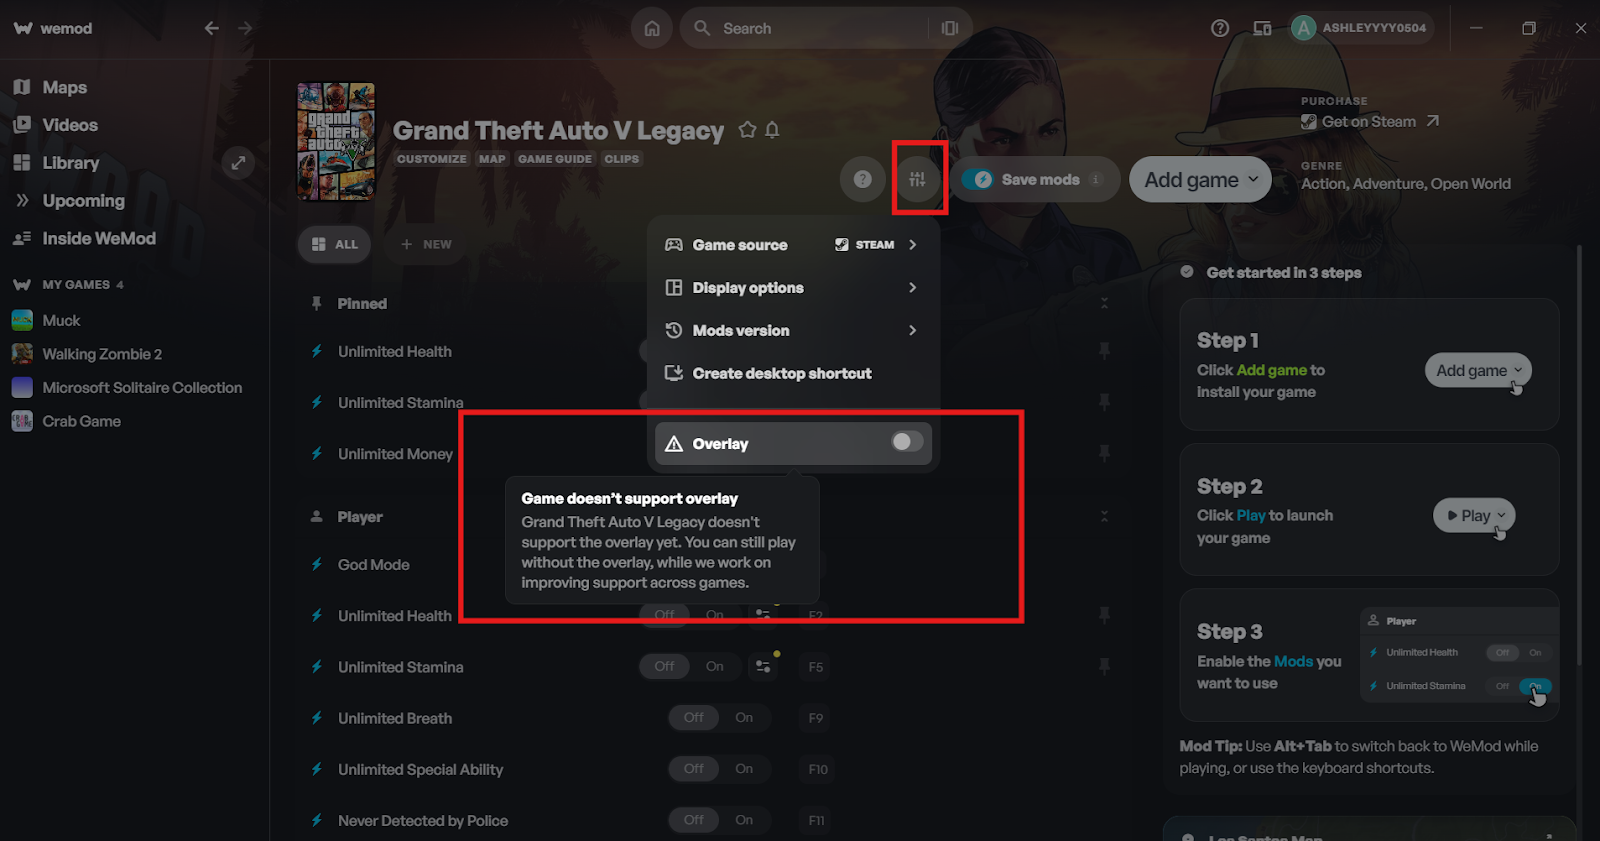
Task: Favorite the game with the star icon
Action: [747, 130]
